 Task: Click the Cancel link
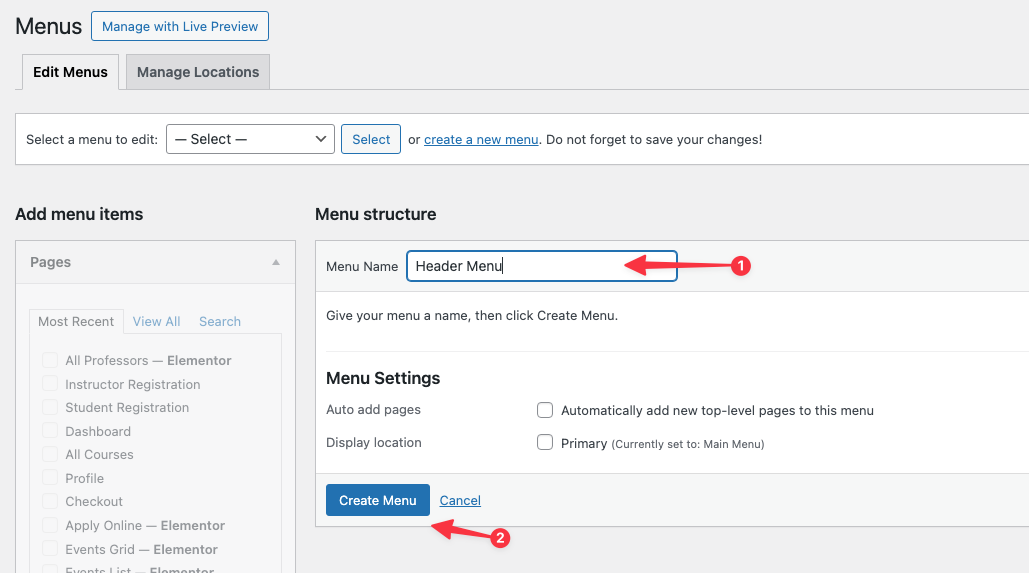tap(460, 500)
